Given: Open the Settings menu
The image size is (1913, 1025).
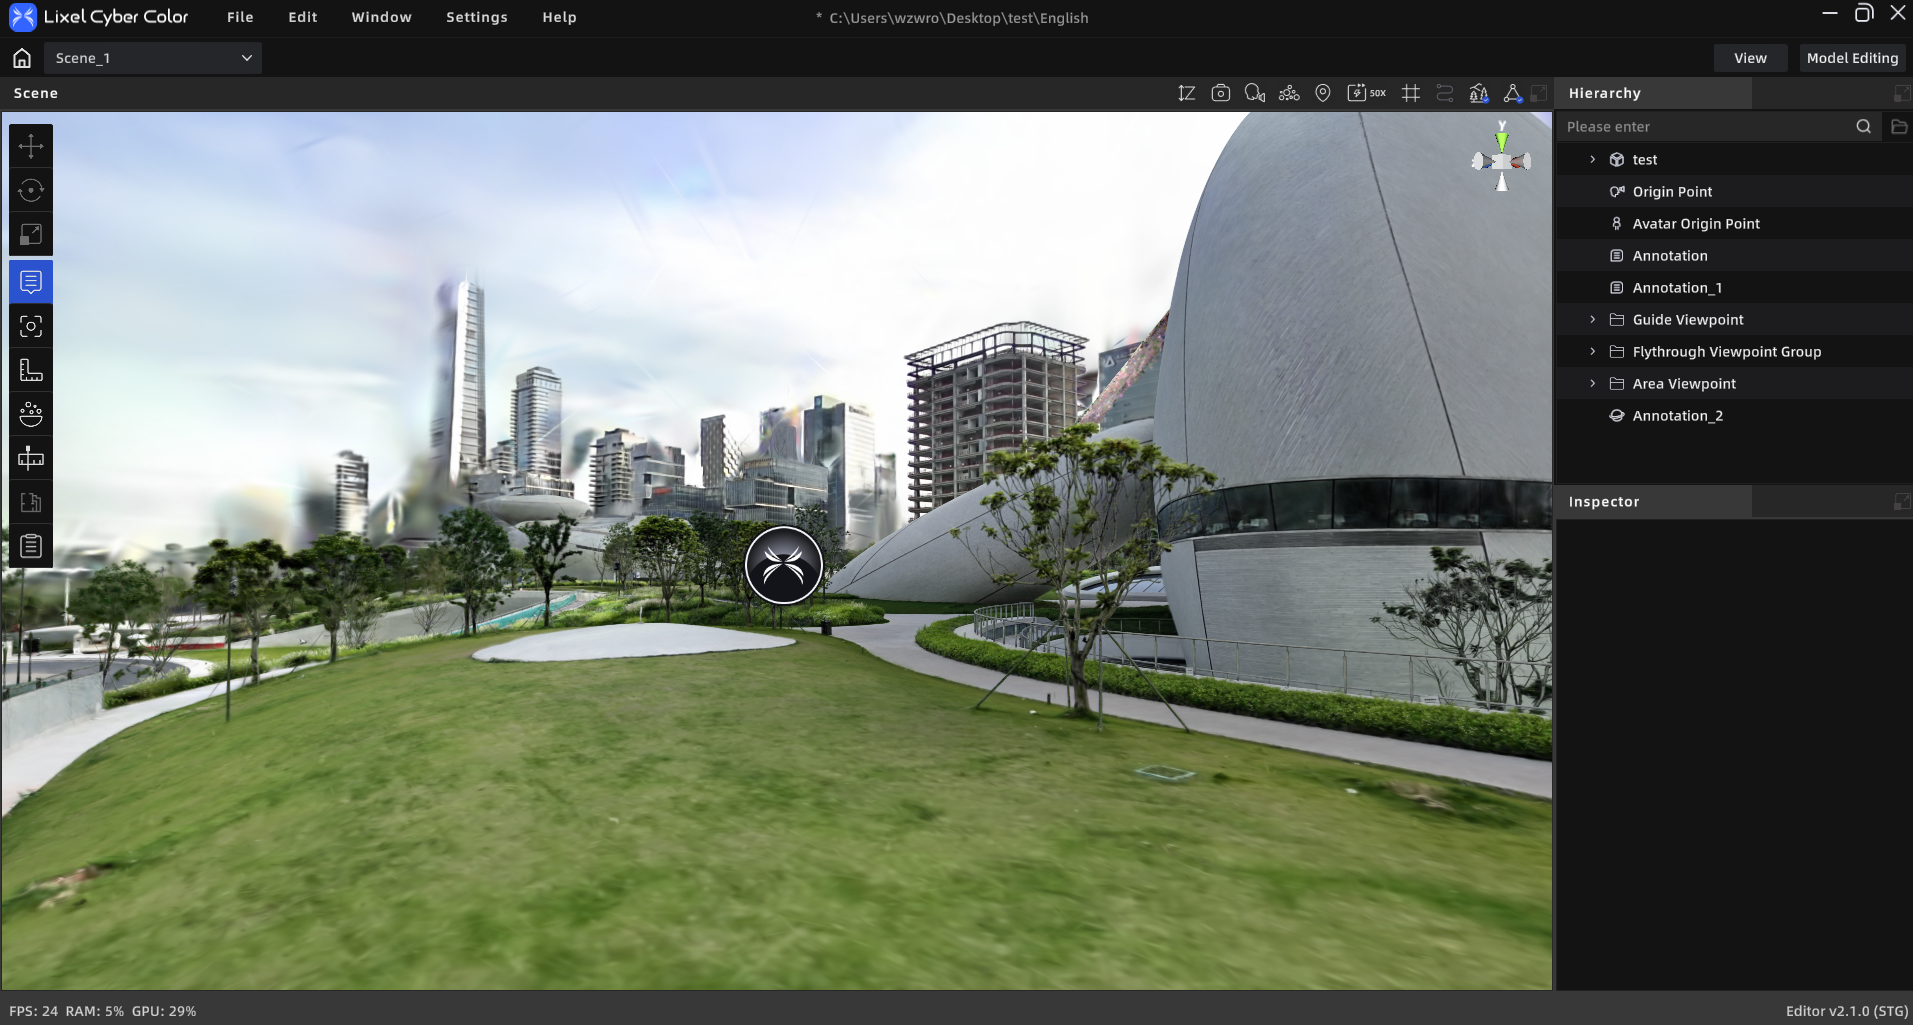Looking at the screenshot, I should [476, 17].
